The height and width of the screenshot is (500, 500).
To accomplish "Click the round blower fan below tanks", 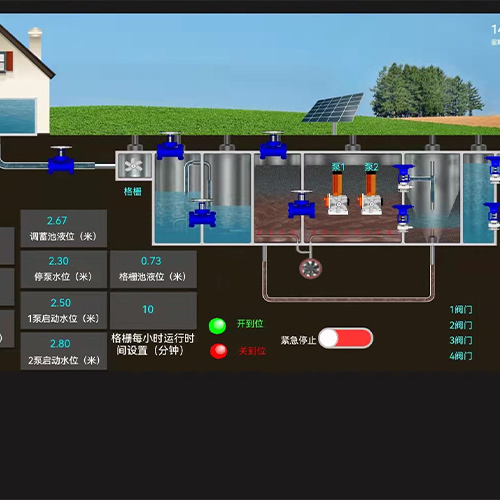I will click(x=310, y=268).
